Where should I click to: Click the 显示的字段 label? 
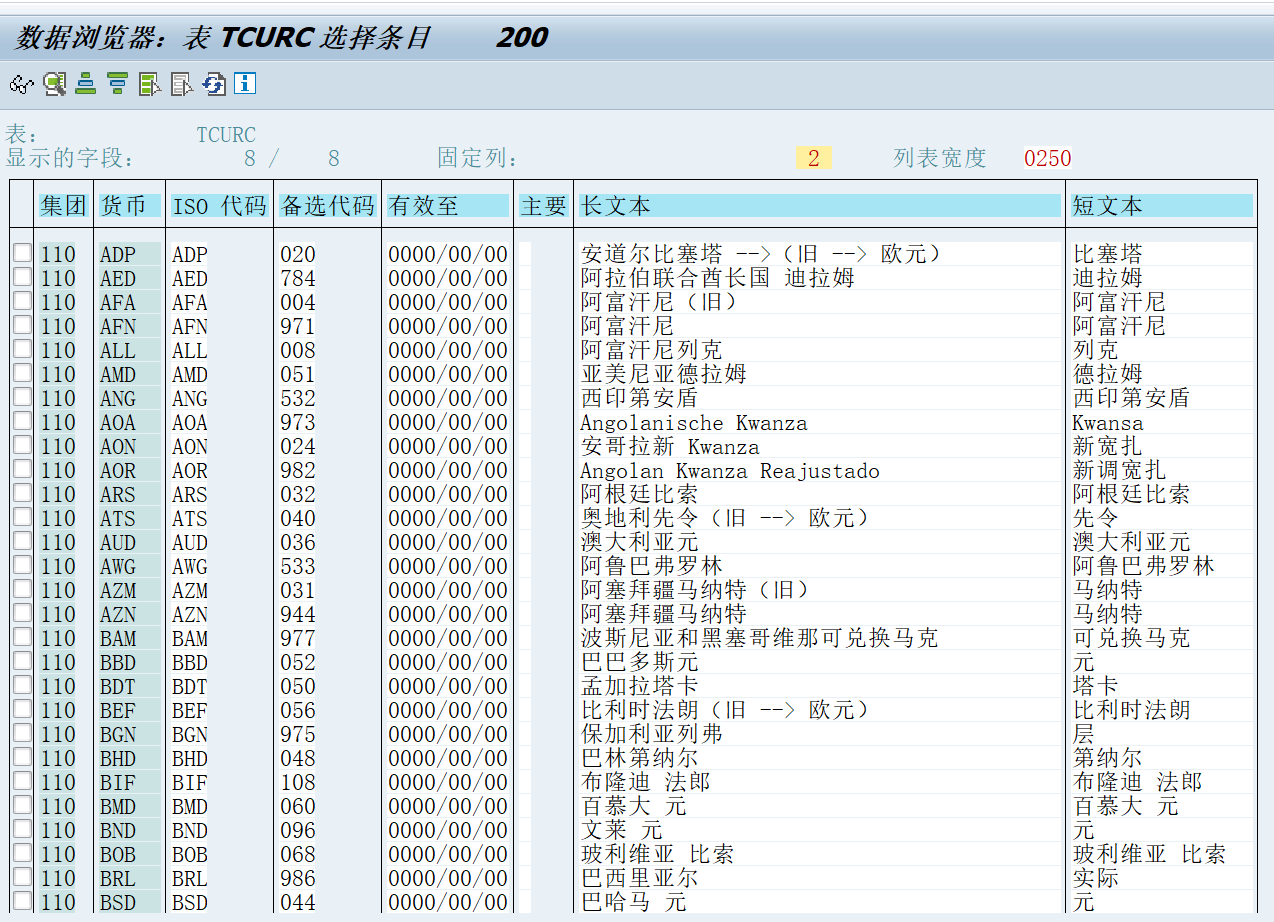pos(69,158)
